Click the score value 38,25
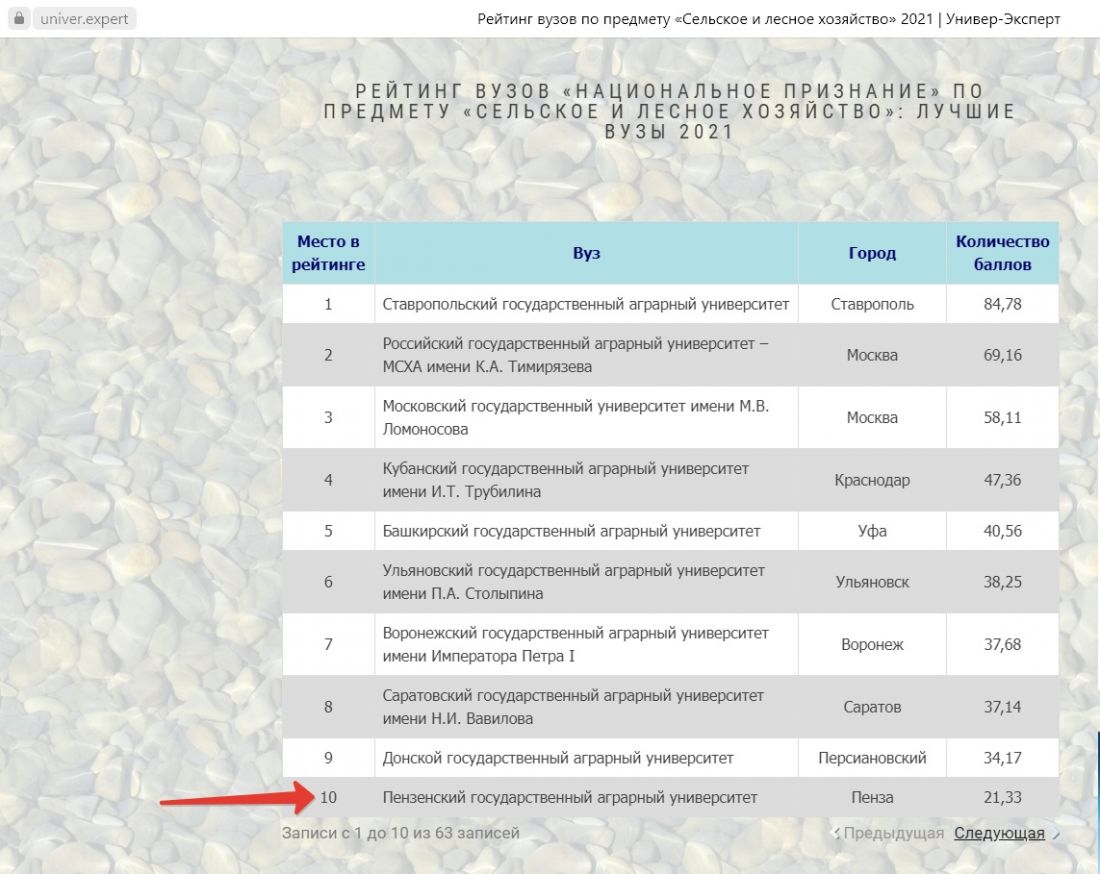This screenshot has width=1100, height=874. (x=1002, y=582)
